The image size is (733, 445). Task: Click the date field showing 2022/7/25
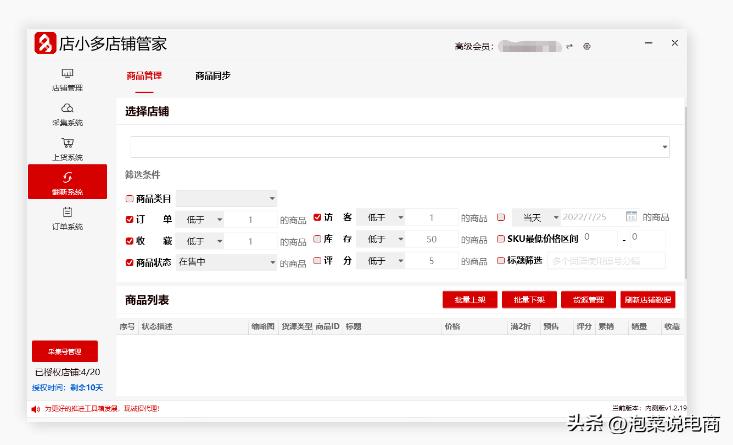point(592,217)
